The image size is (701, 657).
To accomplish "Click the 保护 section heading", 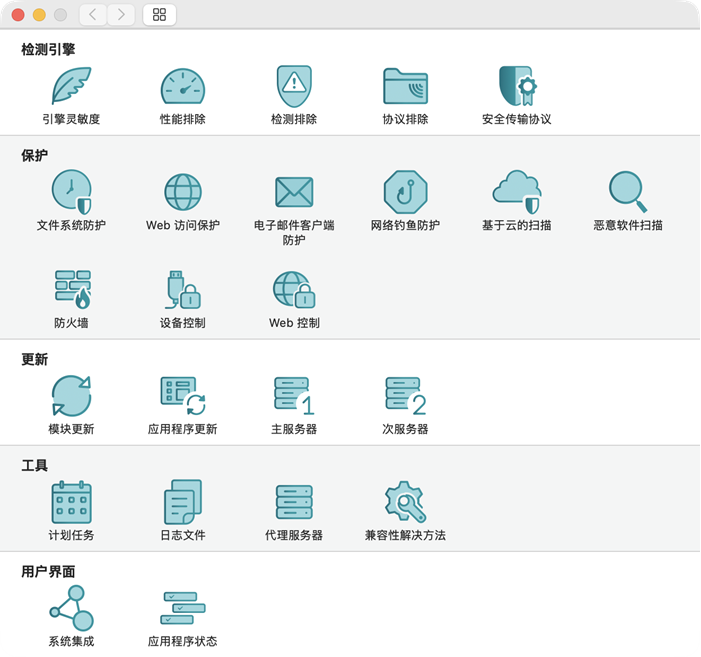I will coord(34,155).
